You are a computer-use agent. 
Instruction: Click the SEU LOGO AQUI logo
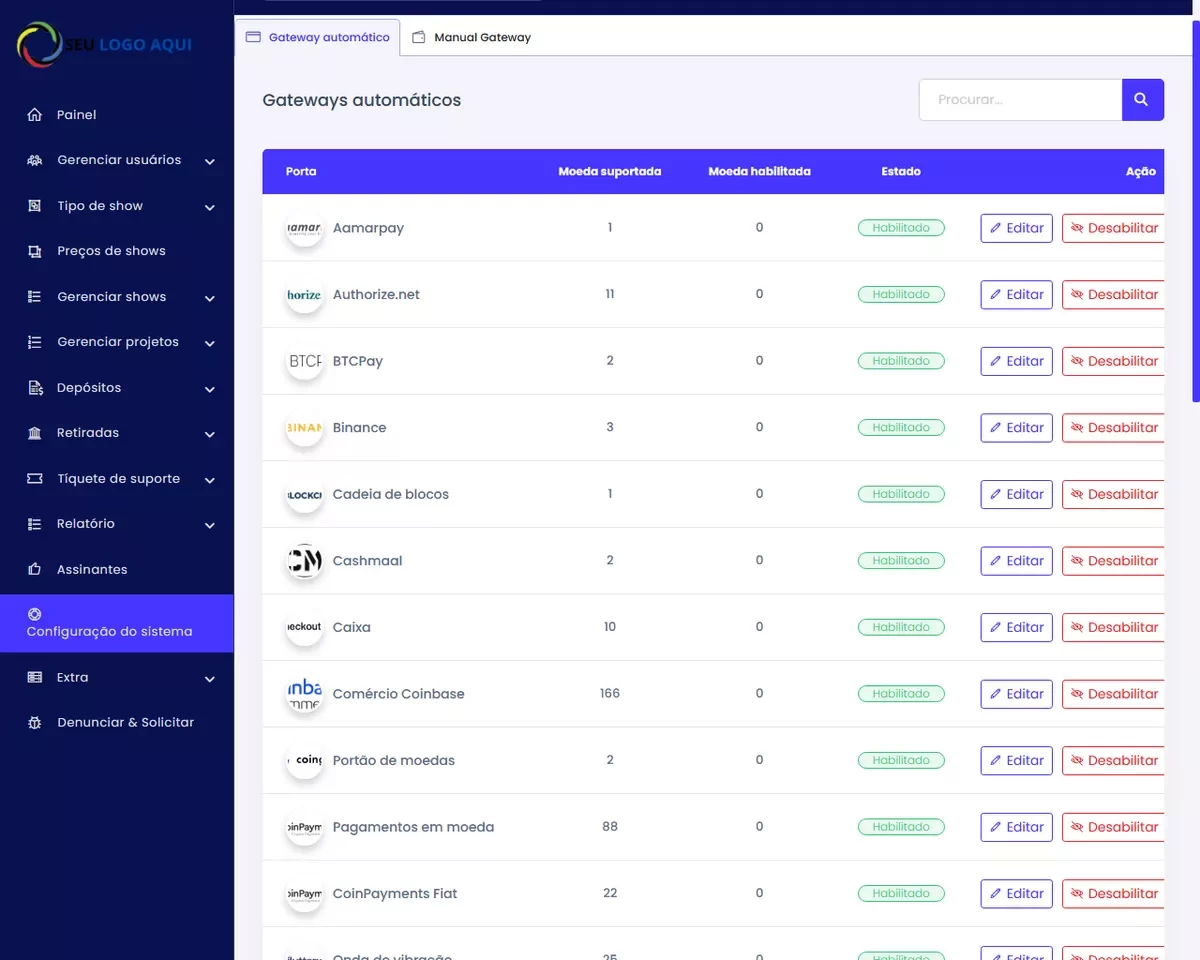(104, 45)
